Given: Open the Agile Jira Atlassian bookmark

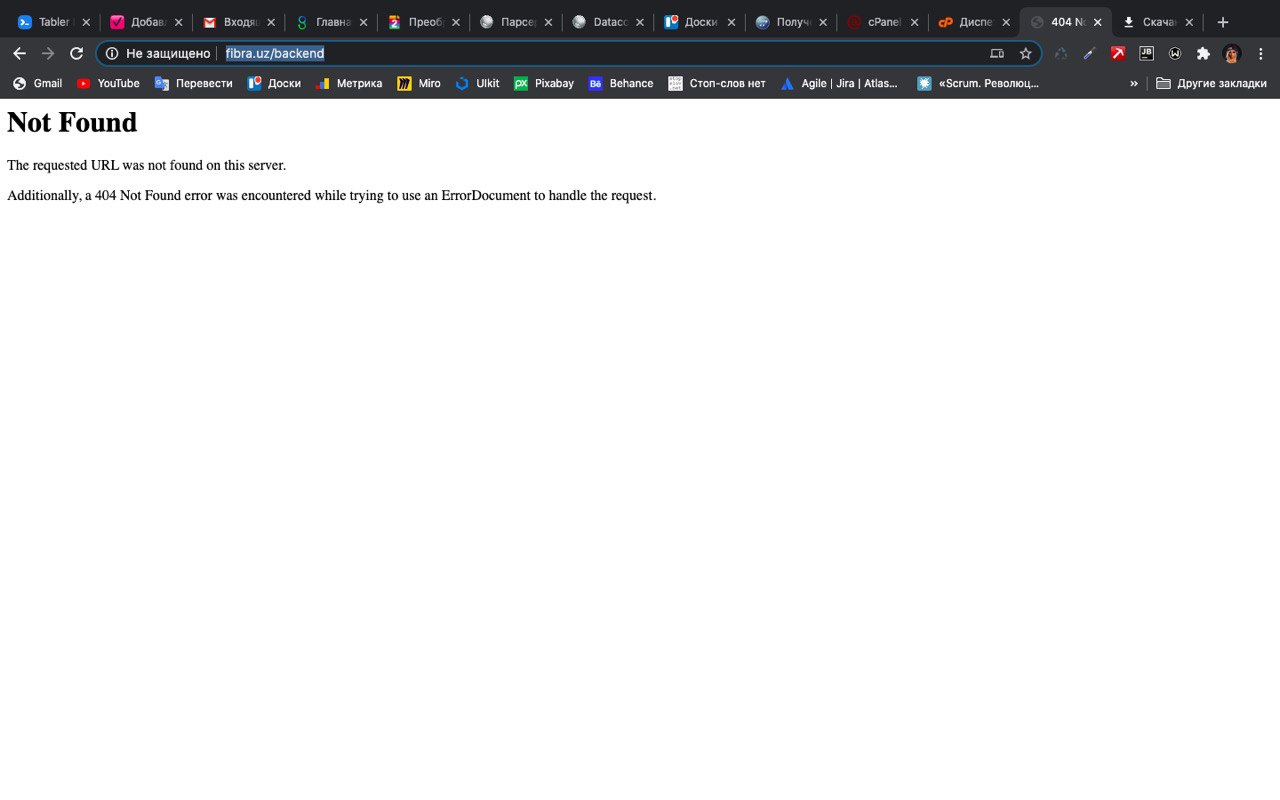Looking at the screenshot, I should (839, 83).
